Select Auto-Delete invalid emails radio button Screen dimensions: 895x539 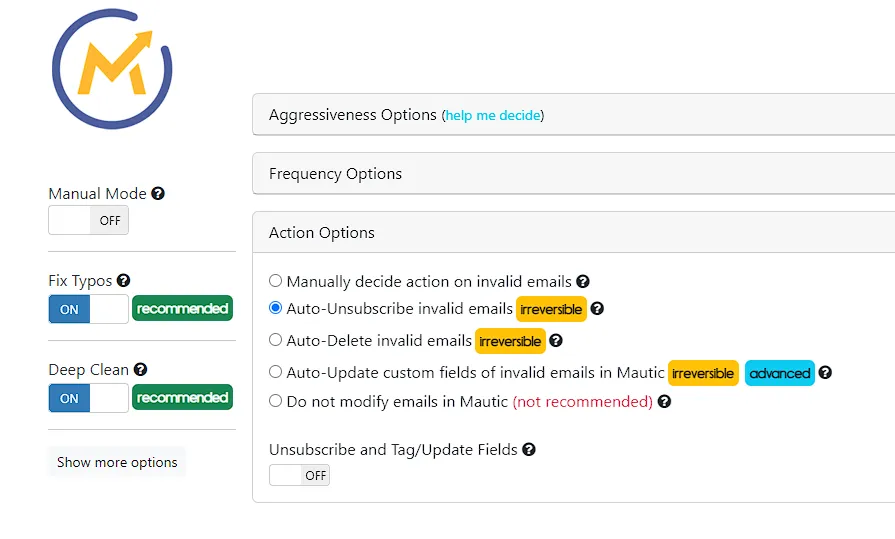(x=276, y=340)
